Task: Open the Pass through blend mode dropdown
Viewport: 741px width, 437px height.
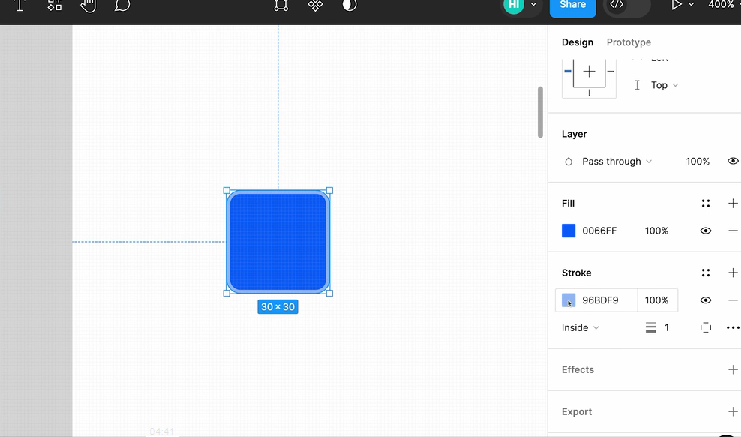Action: click(617, 162)
